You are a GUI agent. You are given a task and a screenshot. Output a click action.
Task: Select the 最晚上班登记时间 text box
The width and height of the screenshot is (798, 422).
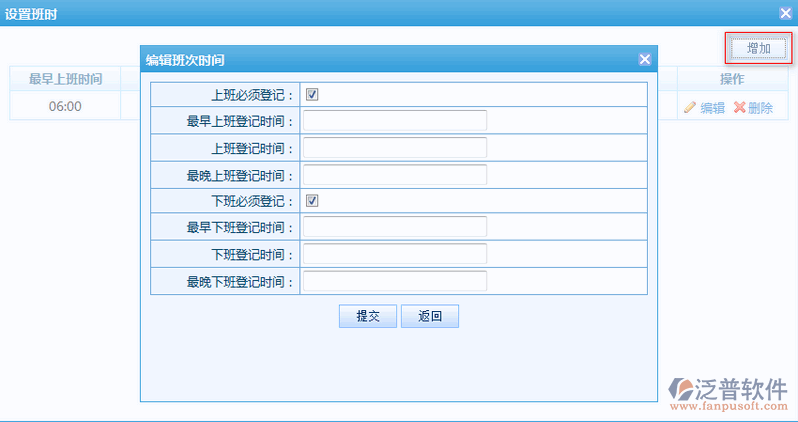tap(394, 175)
